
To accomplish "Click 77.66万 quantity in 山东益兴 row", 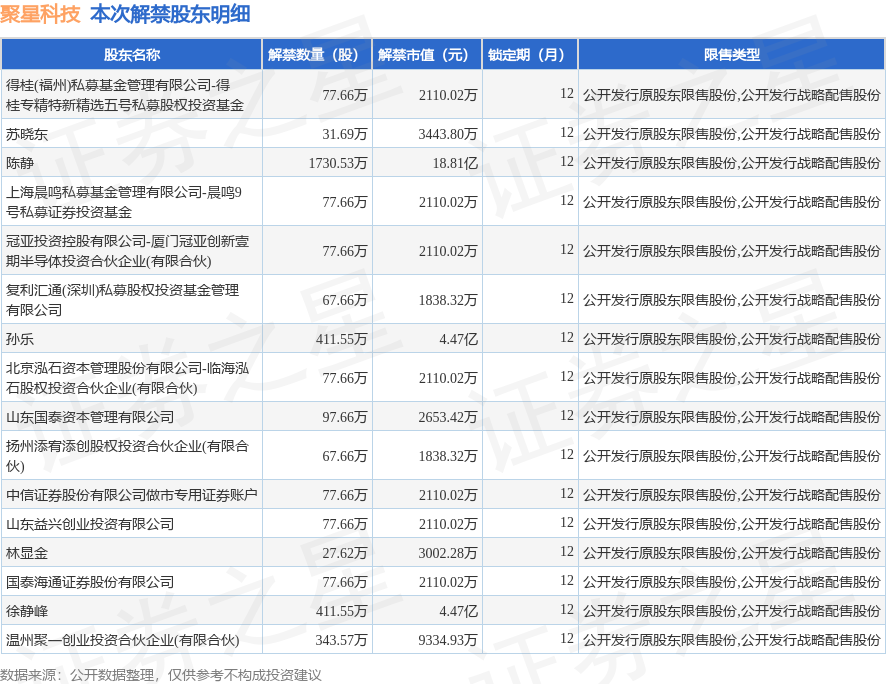I will tap(345, 524).
